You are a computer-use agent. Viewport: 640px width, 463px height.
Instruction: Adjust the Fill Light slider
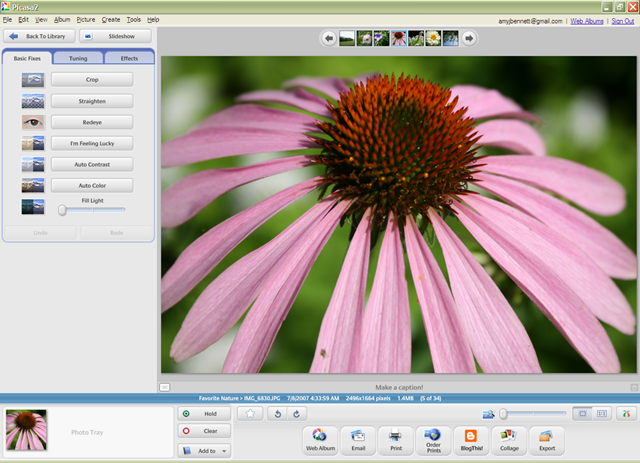62,210
